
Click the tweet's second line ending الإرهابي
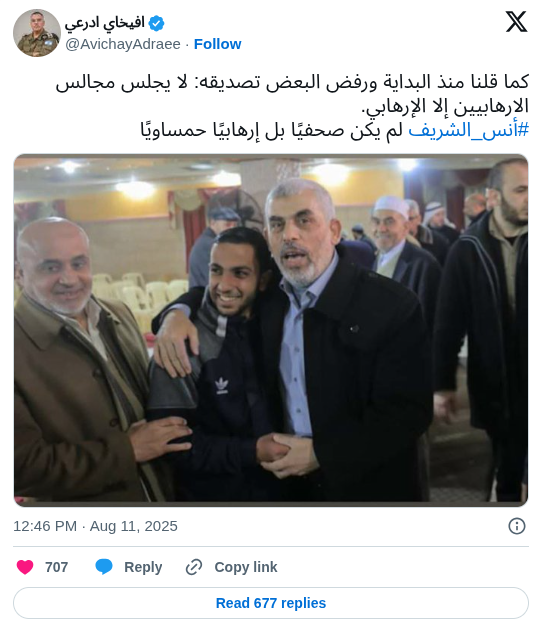[x=445, y=106]
